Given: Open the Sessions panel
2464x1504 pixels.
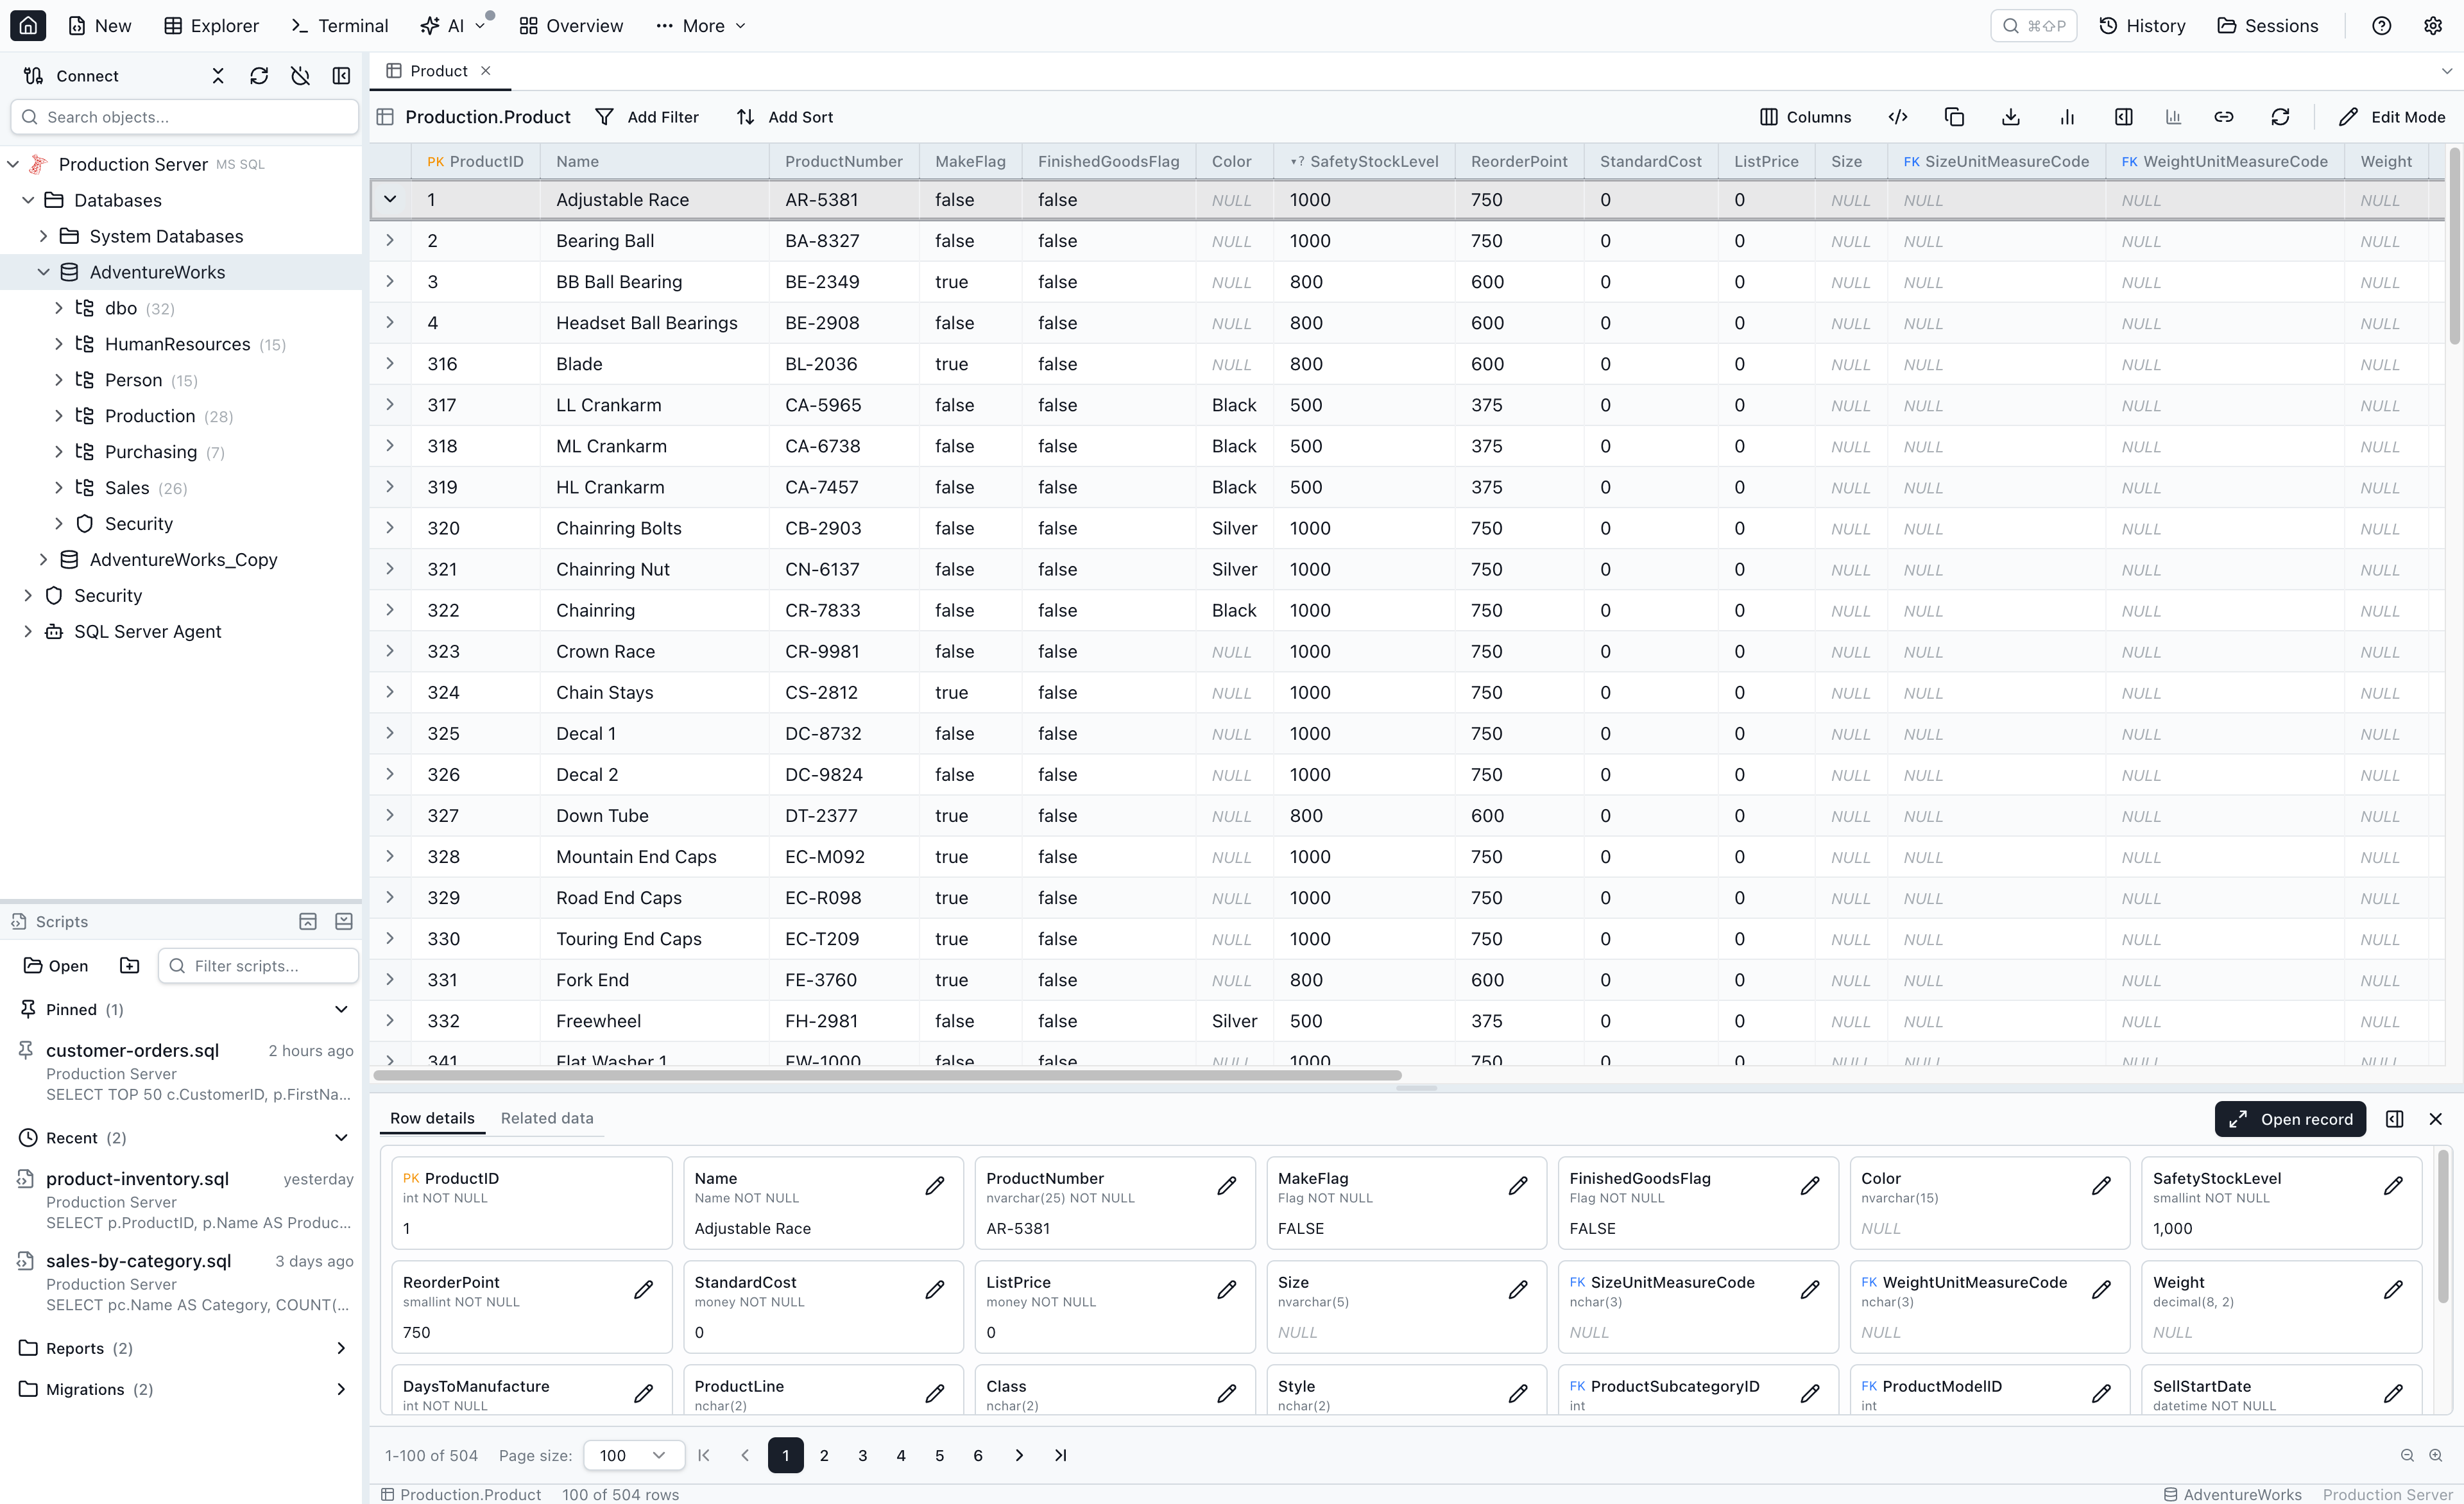Looking at the screenshot, I should point(2267,26).
